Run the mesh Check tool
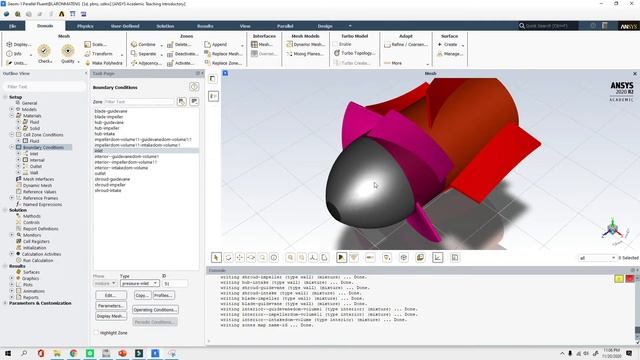 44,54
